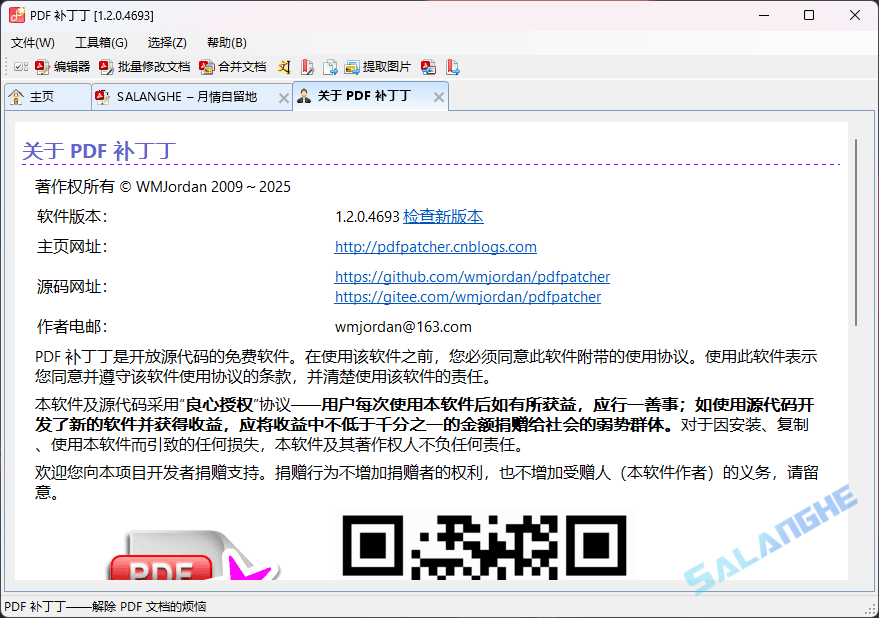This screenshot has height=618, width=879.
Task: Toggle the checkbox icon at toolbar's left end
Action: click(20, 66)
